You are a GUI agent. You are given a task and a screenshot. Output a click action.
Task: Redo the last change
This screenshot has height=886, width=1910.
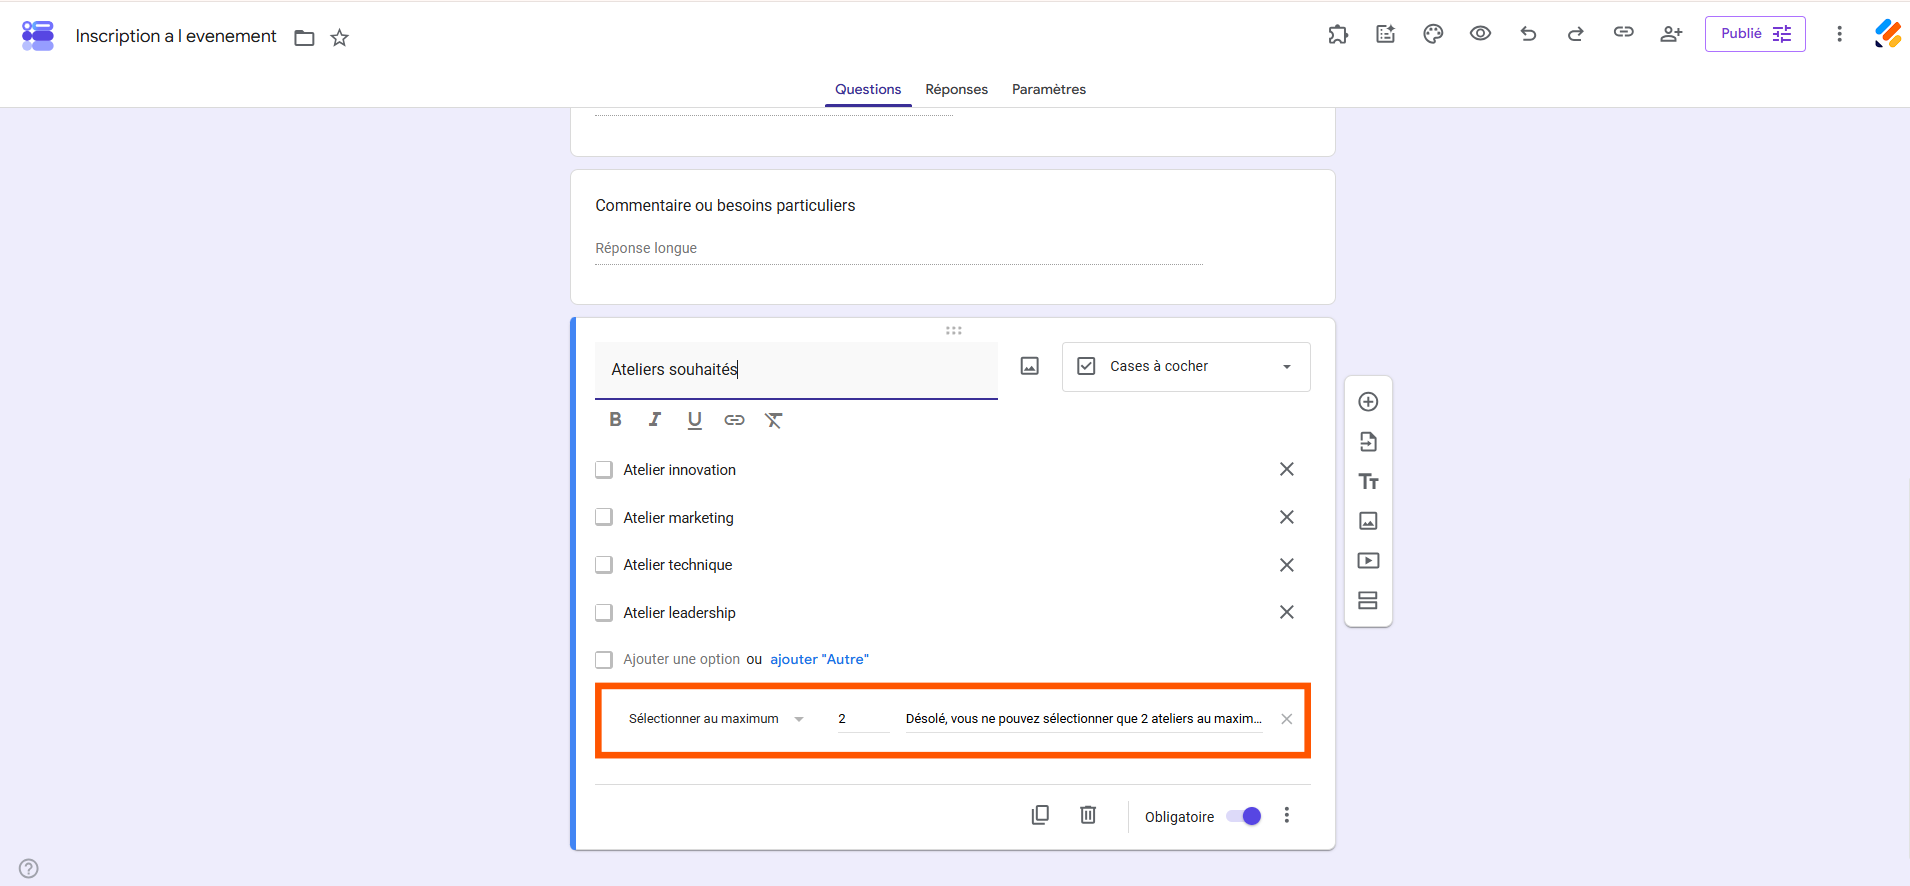point(1576,34)
